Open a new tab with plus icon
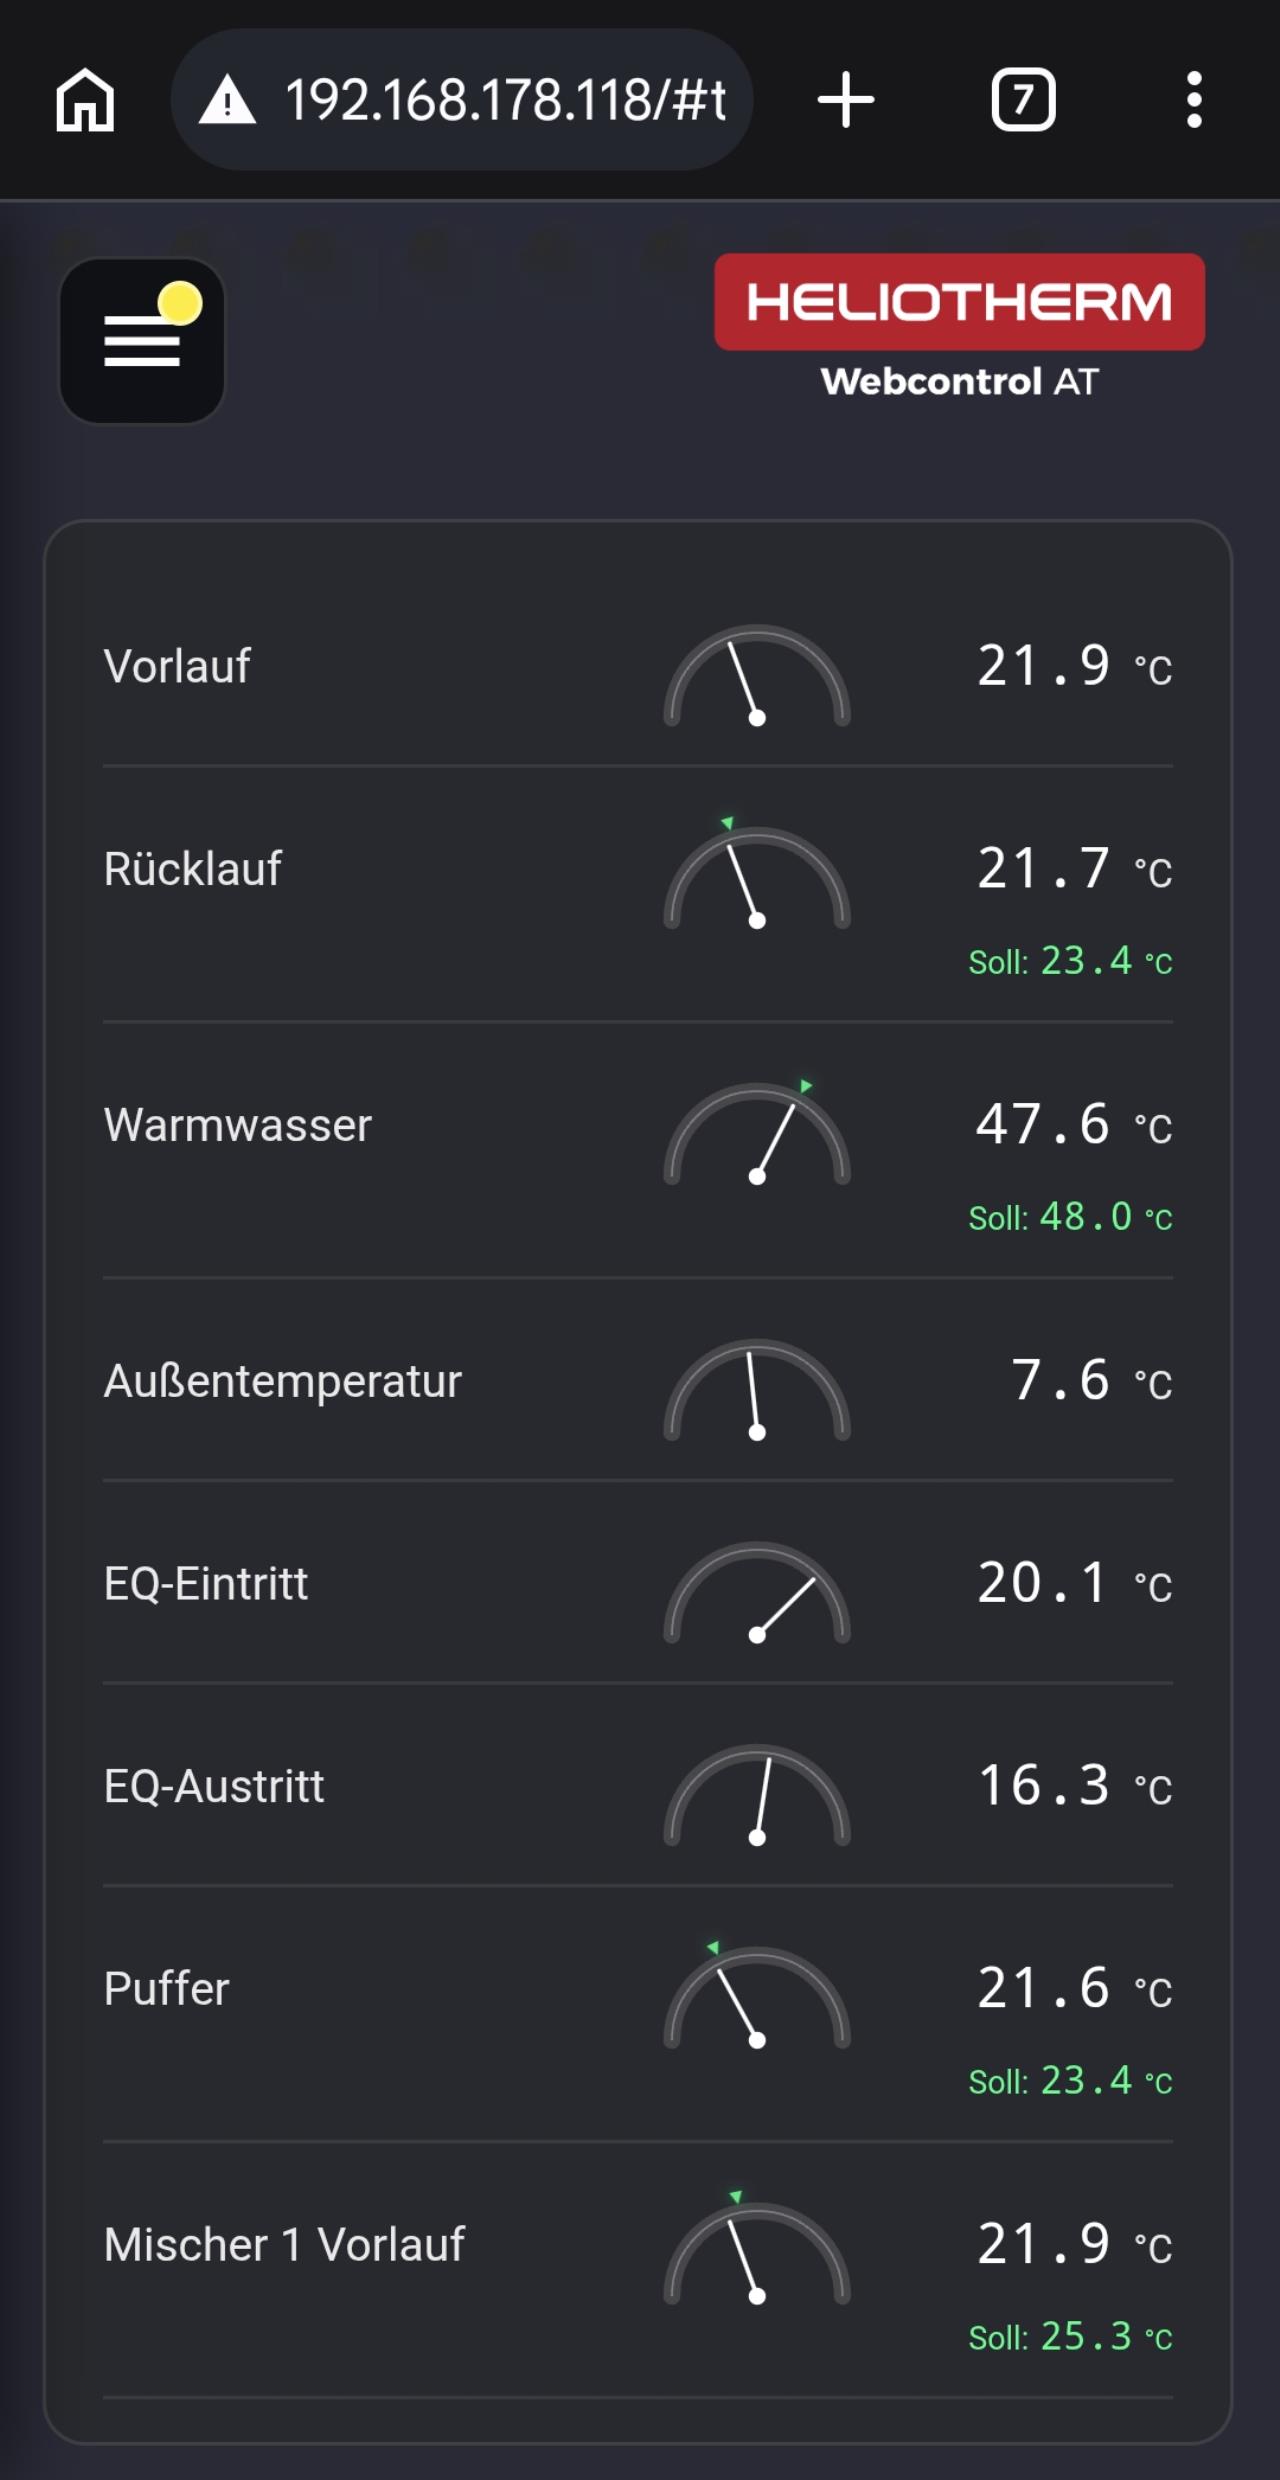The height and width of the screenshot is (2480, 1280). 846,100
